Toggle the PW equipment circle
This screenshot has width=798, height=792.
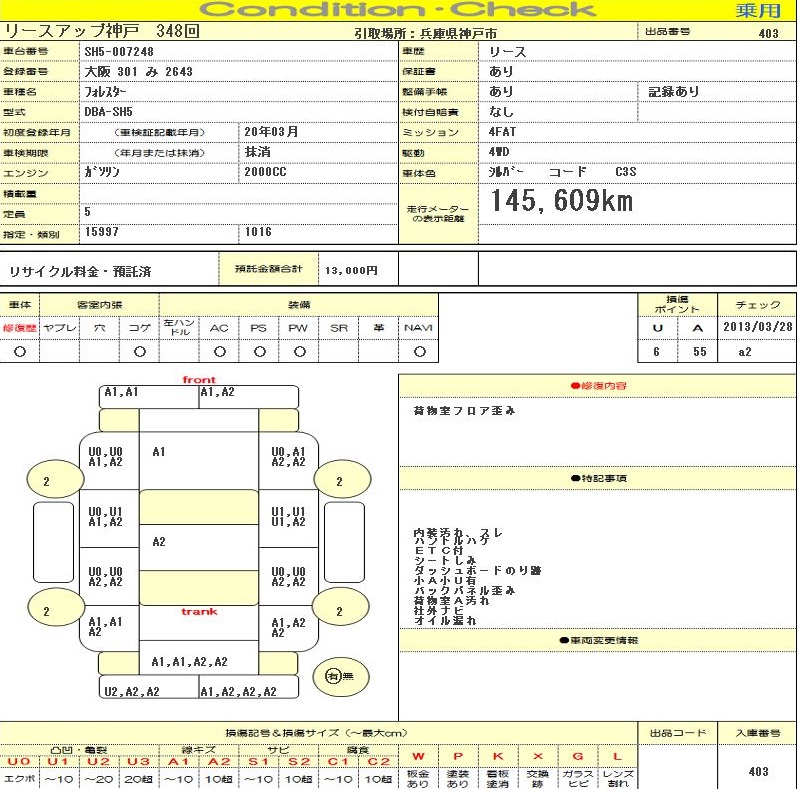pos(299,352)
